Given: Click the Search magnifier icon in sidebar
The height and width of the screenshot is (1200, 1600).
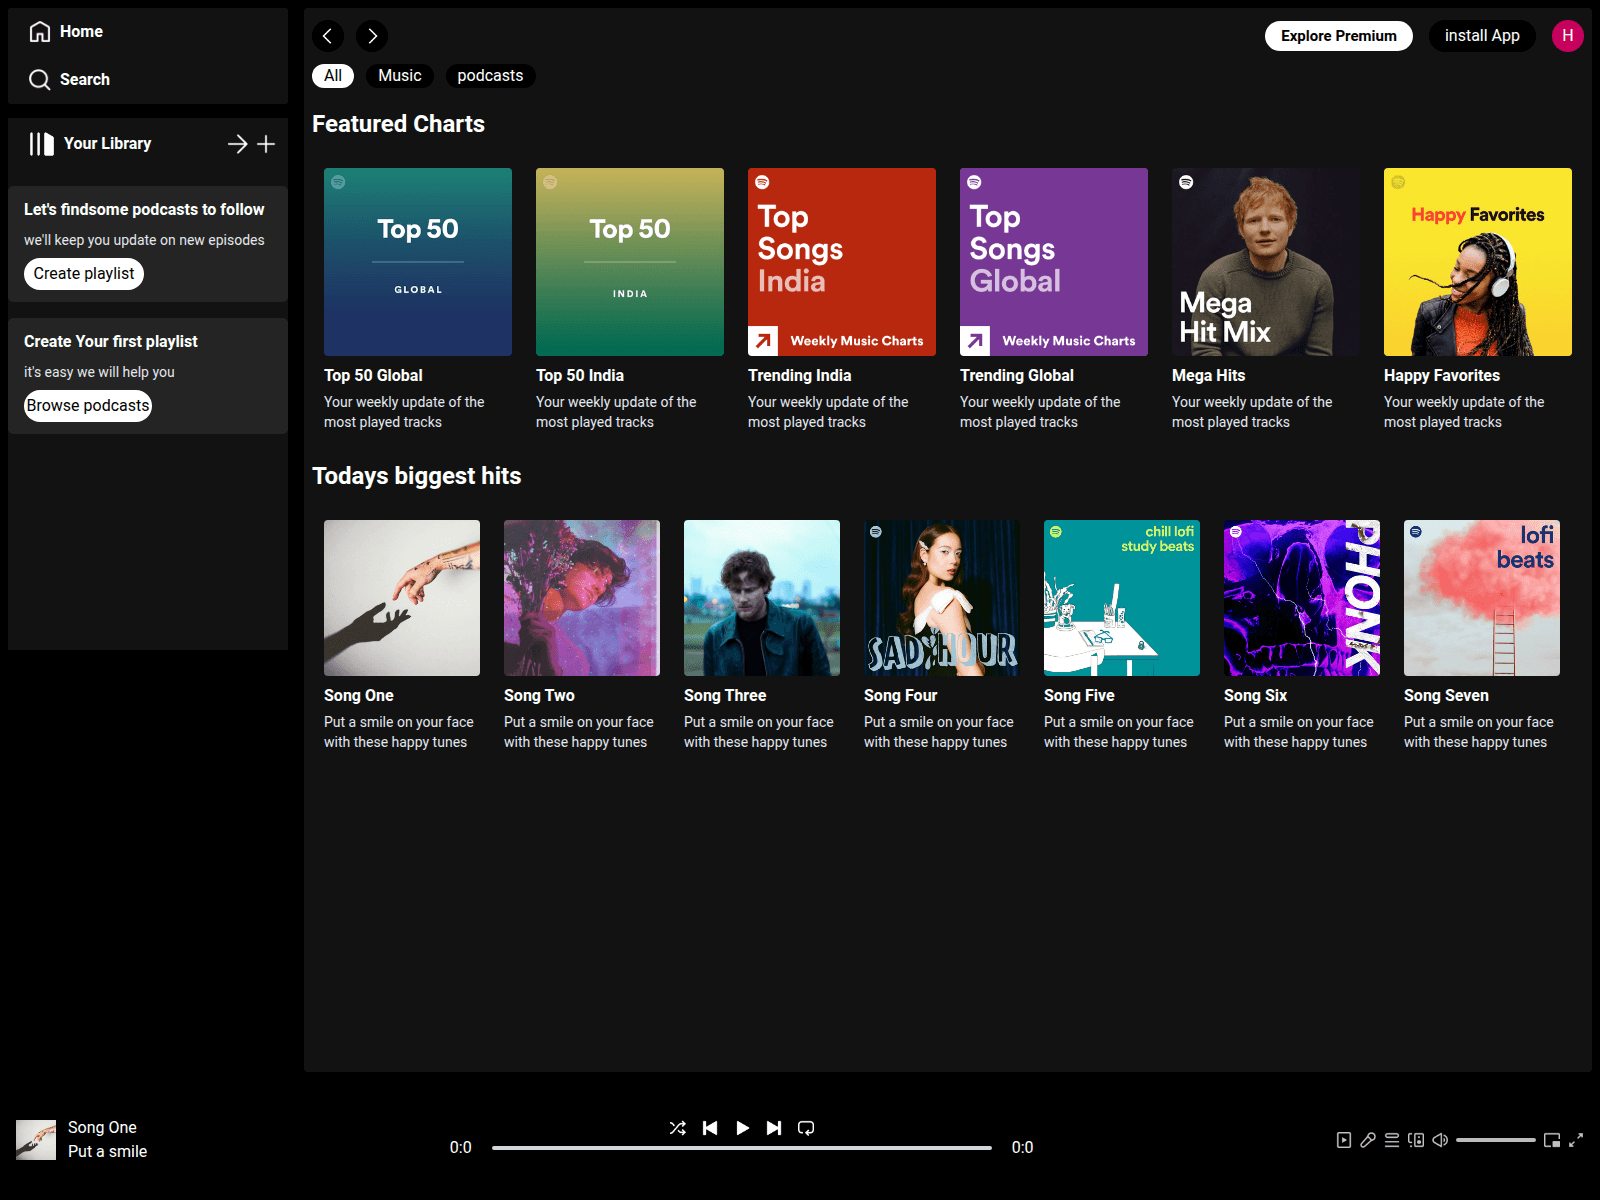Looking at the screenshot, I should point(39,80).
